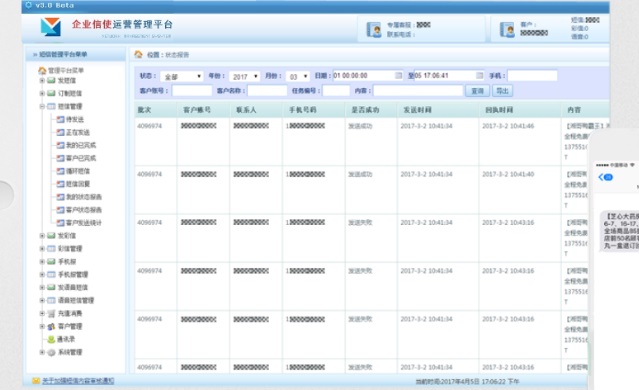Open the 年份 dropdown showing 2017
The height and width of the screenshot is (390, 639).
point(245,77)
